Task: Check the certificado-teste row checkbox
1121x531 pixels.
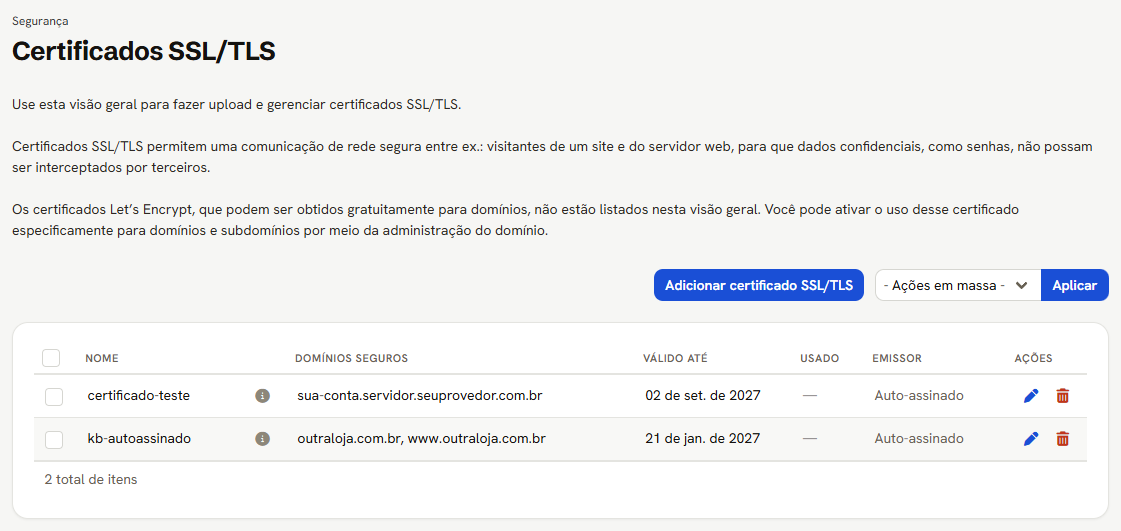Action: 54,397
